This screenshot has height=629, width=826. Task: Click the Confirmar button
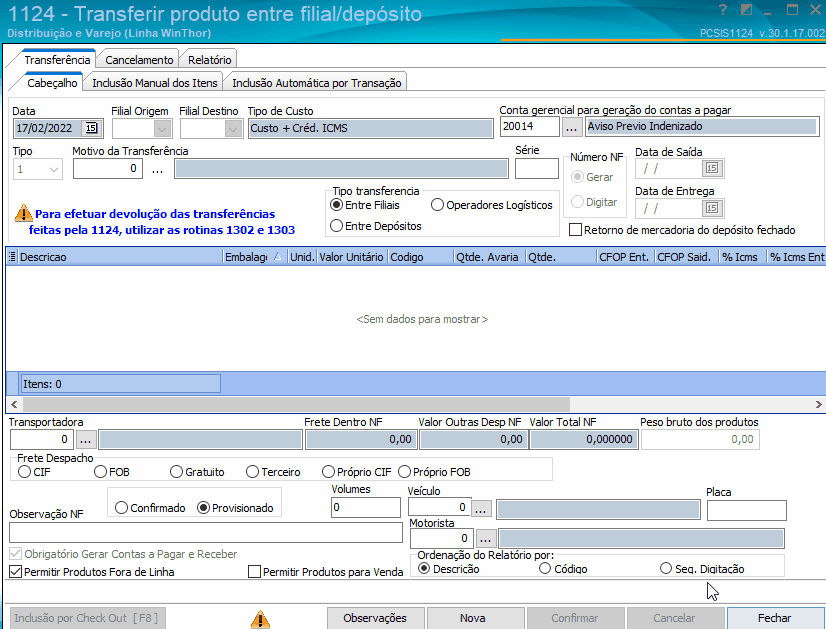(x=575, y=618)
